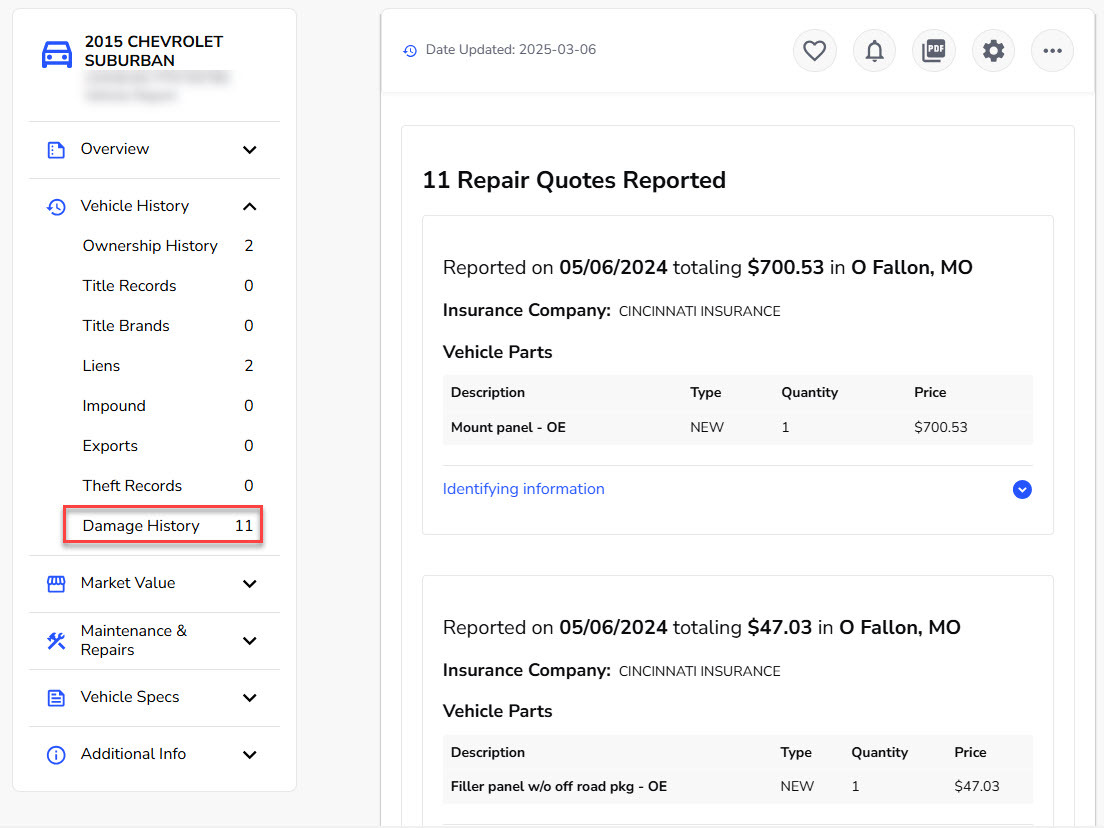Viewport: 1104px width, 828px height.
Task: Expand the Overview section chevron
Action: coord(249,150)
